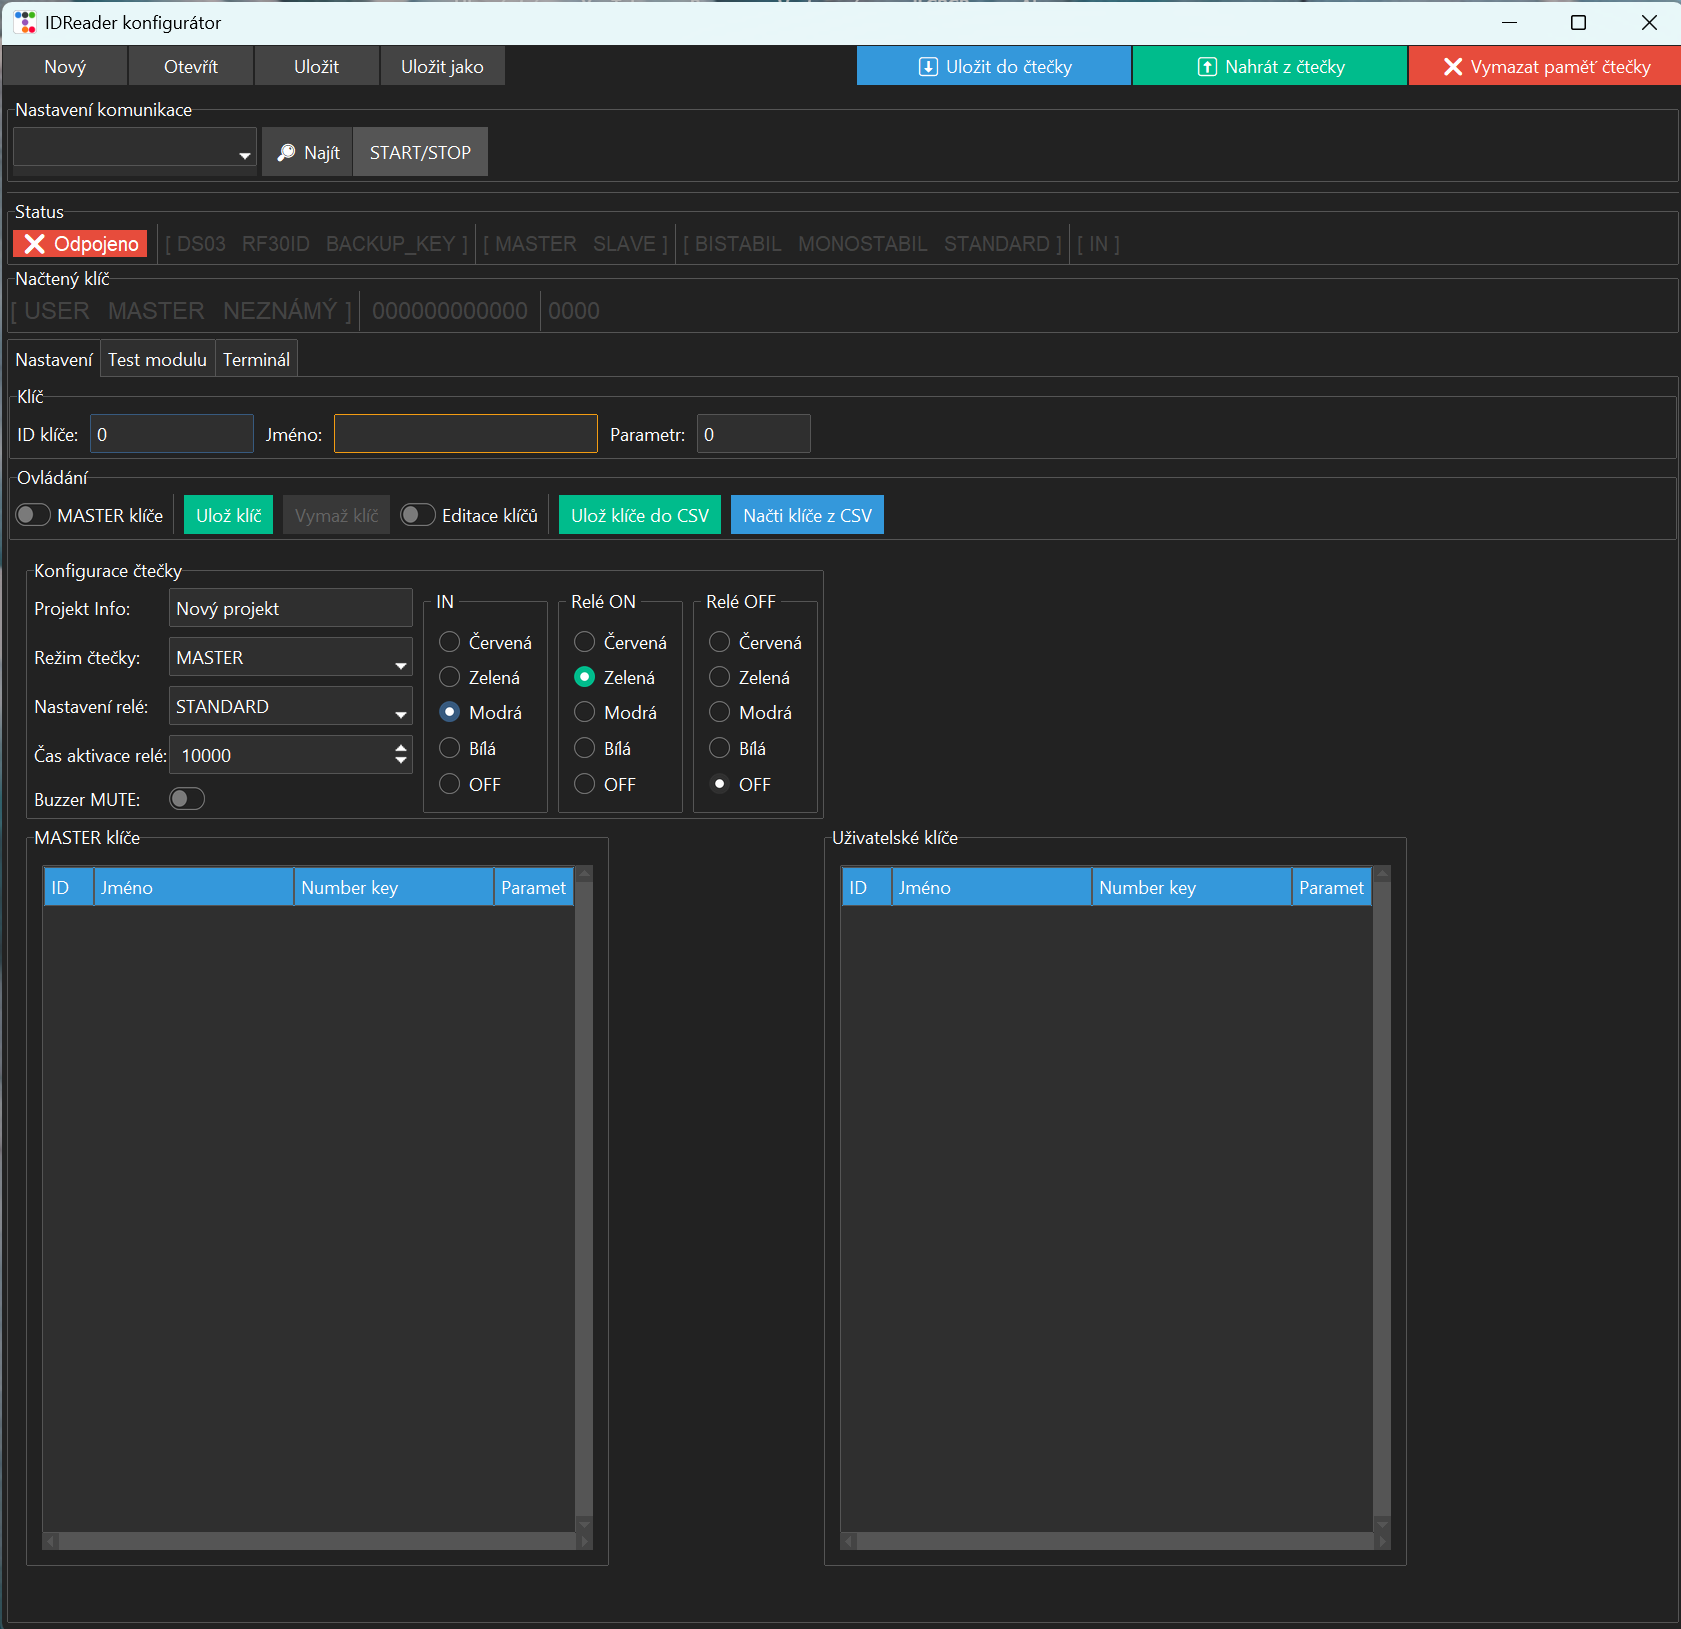The width and height of the screenshot is (1681, 1629).
Task: Click the search icon on the Najít button
Action: [x=286, y=153]
